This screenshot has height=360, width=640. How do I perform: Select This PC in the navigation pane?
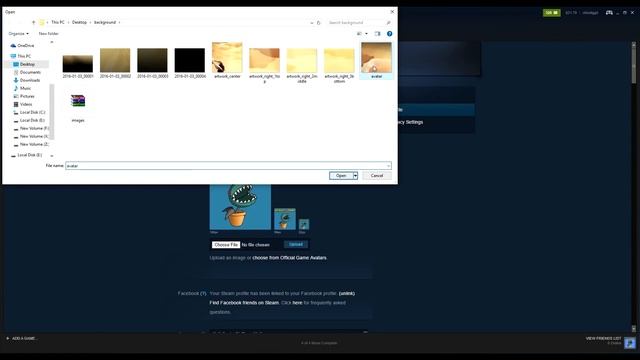pos(24,56)
